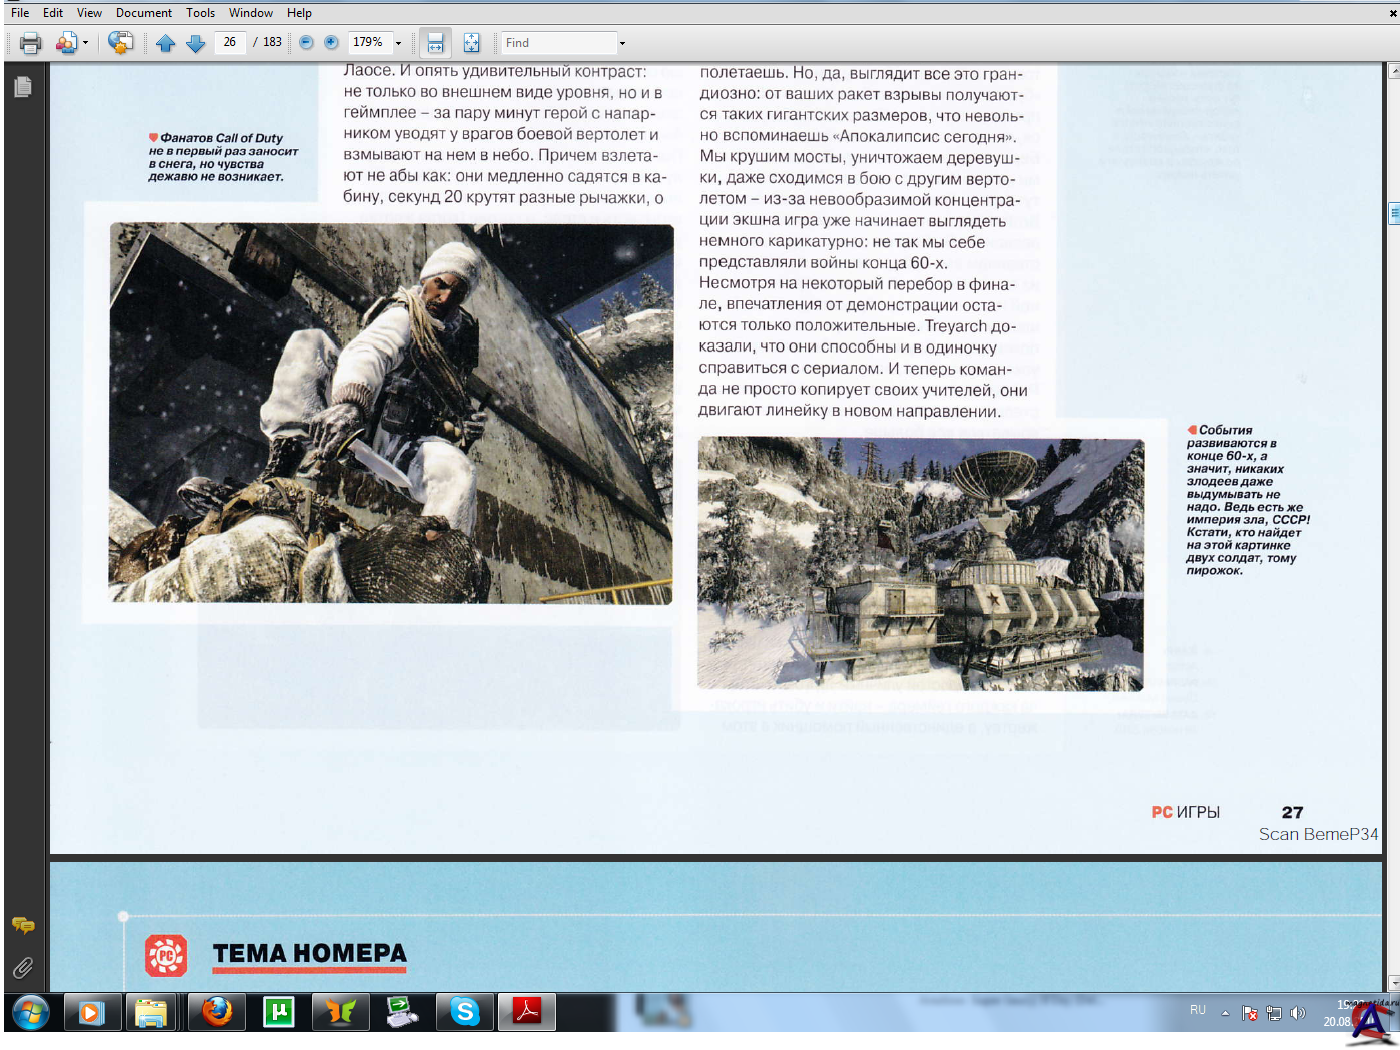Open the Pages panel in sidebar

coord(22,88)
